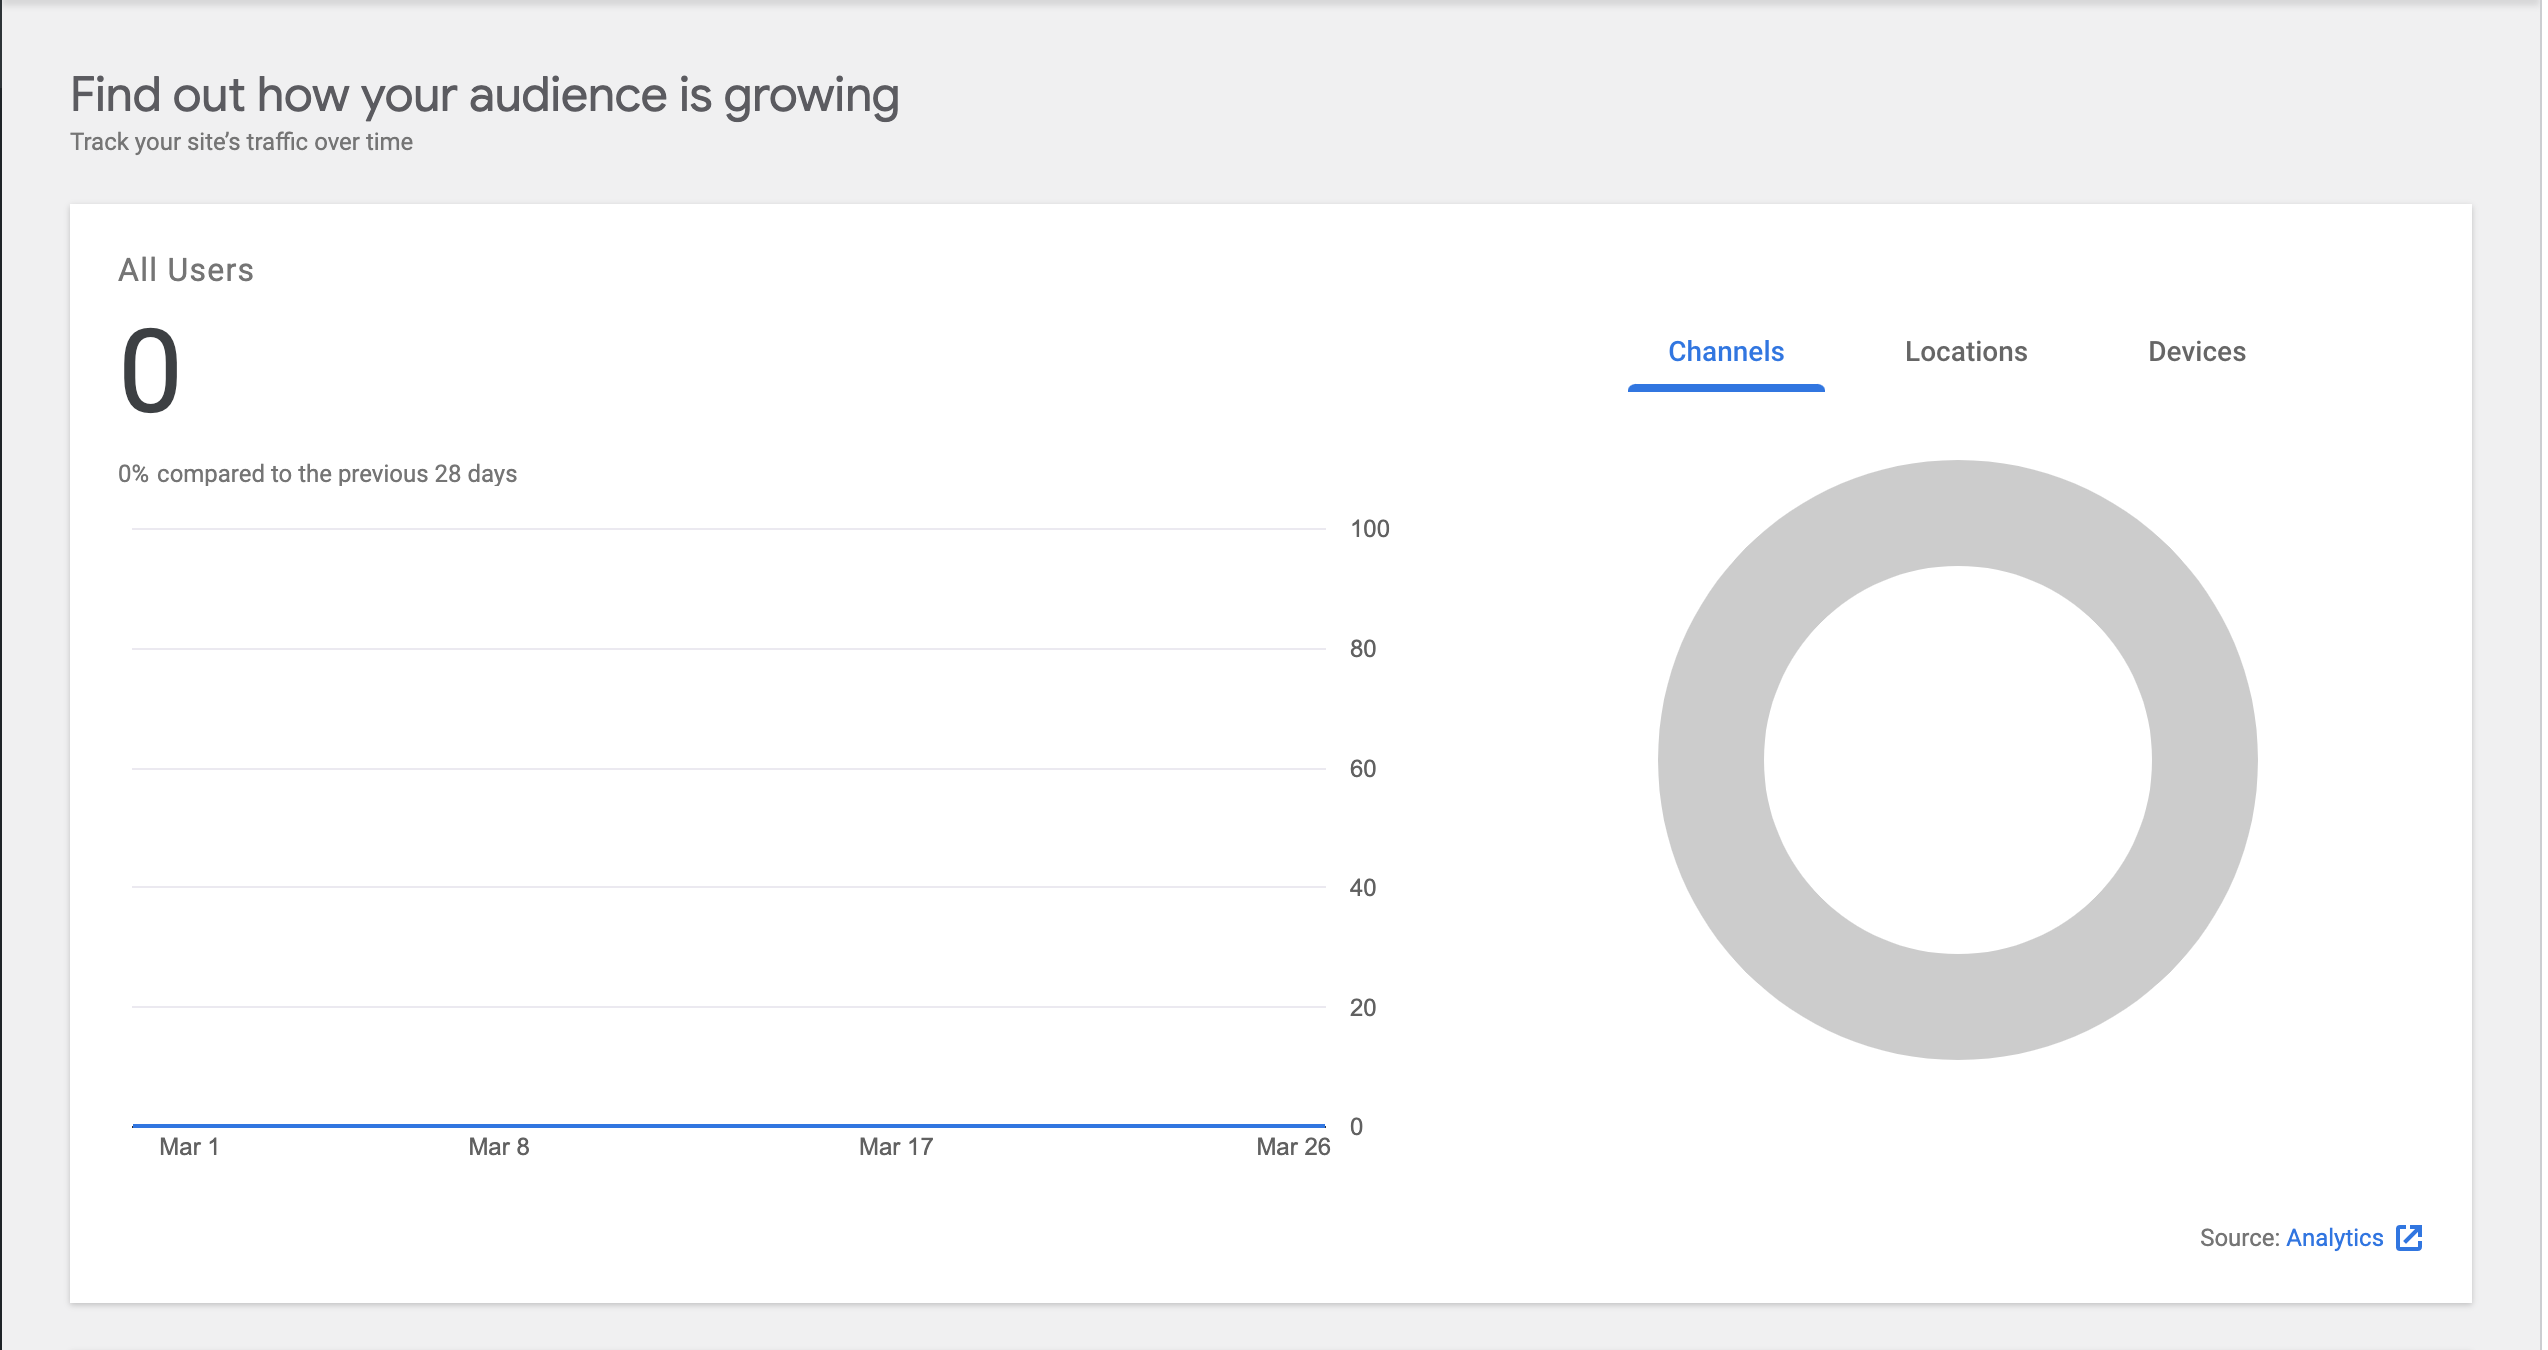Click the Track your site's traffic subtitle

240,141
